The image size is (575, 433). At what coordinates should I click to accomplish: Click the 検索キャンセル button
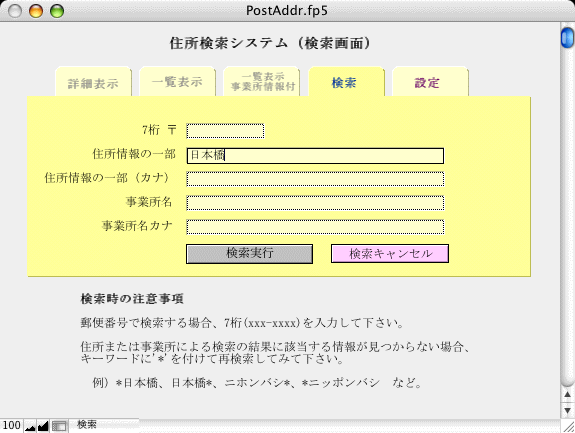(x=390, y=254)
